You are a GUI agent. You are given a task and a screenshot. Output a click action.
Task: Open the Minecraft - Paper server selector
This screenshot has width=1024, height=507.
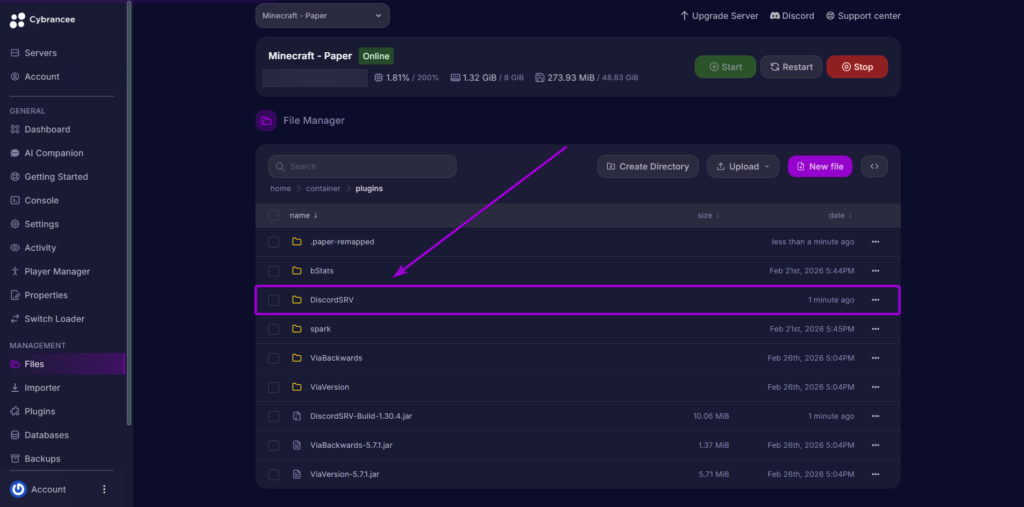pos(322,16)
